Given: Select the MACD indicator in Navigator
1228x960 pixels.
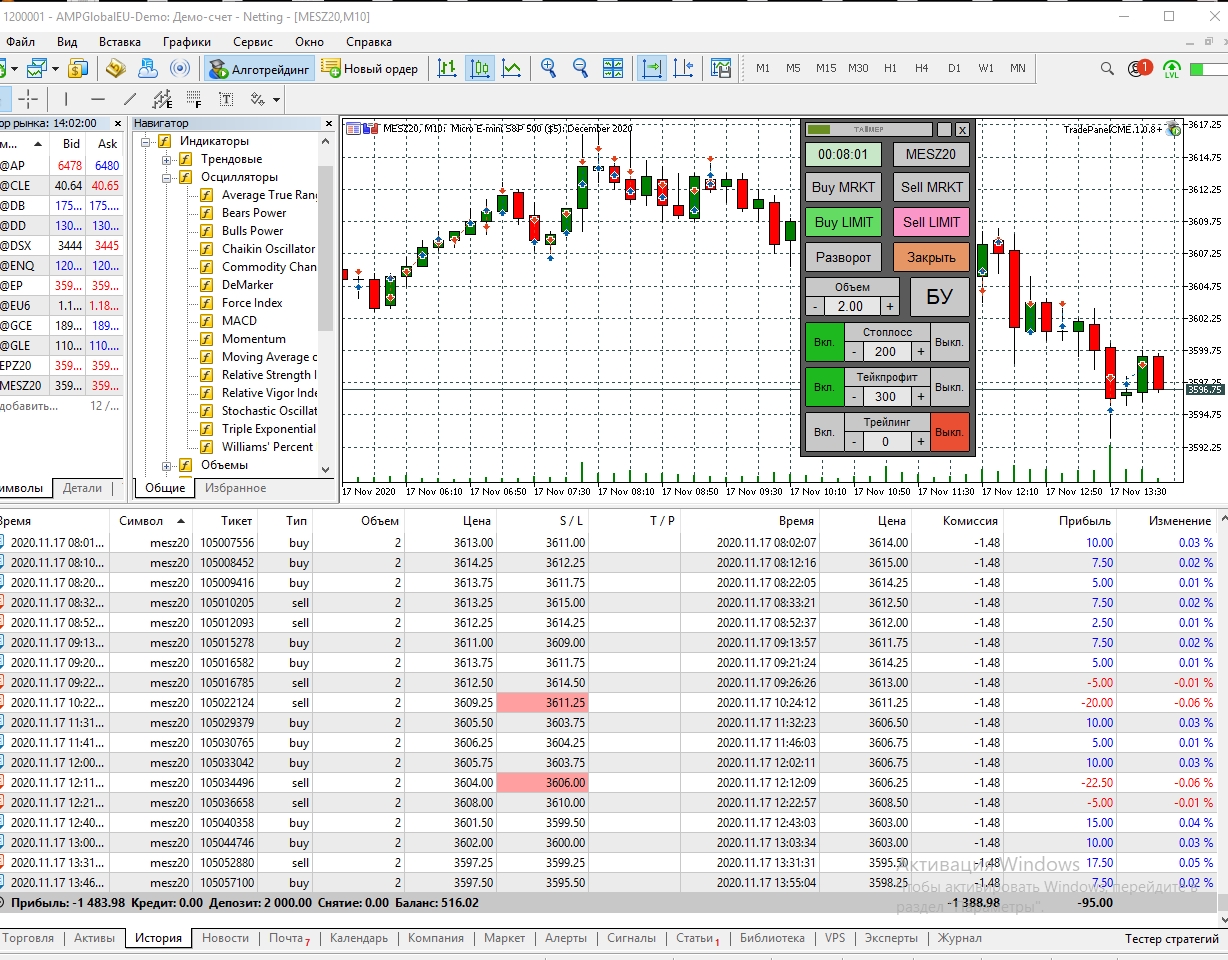Looking at the screenshot, I should pos(239,321).
